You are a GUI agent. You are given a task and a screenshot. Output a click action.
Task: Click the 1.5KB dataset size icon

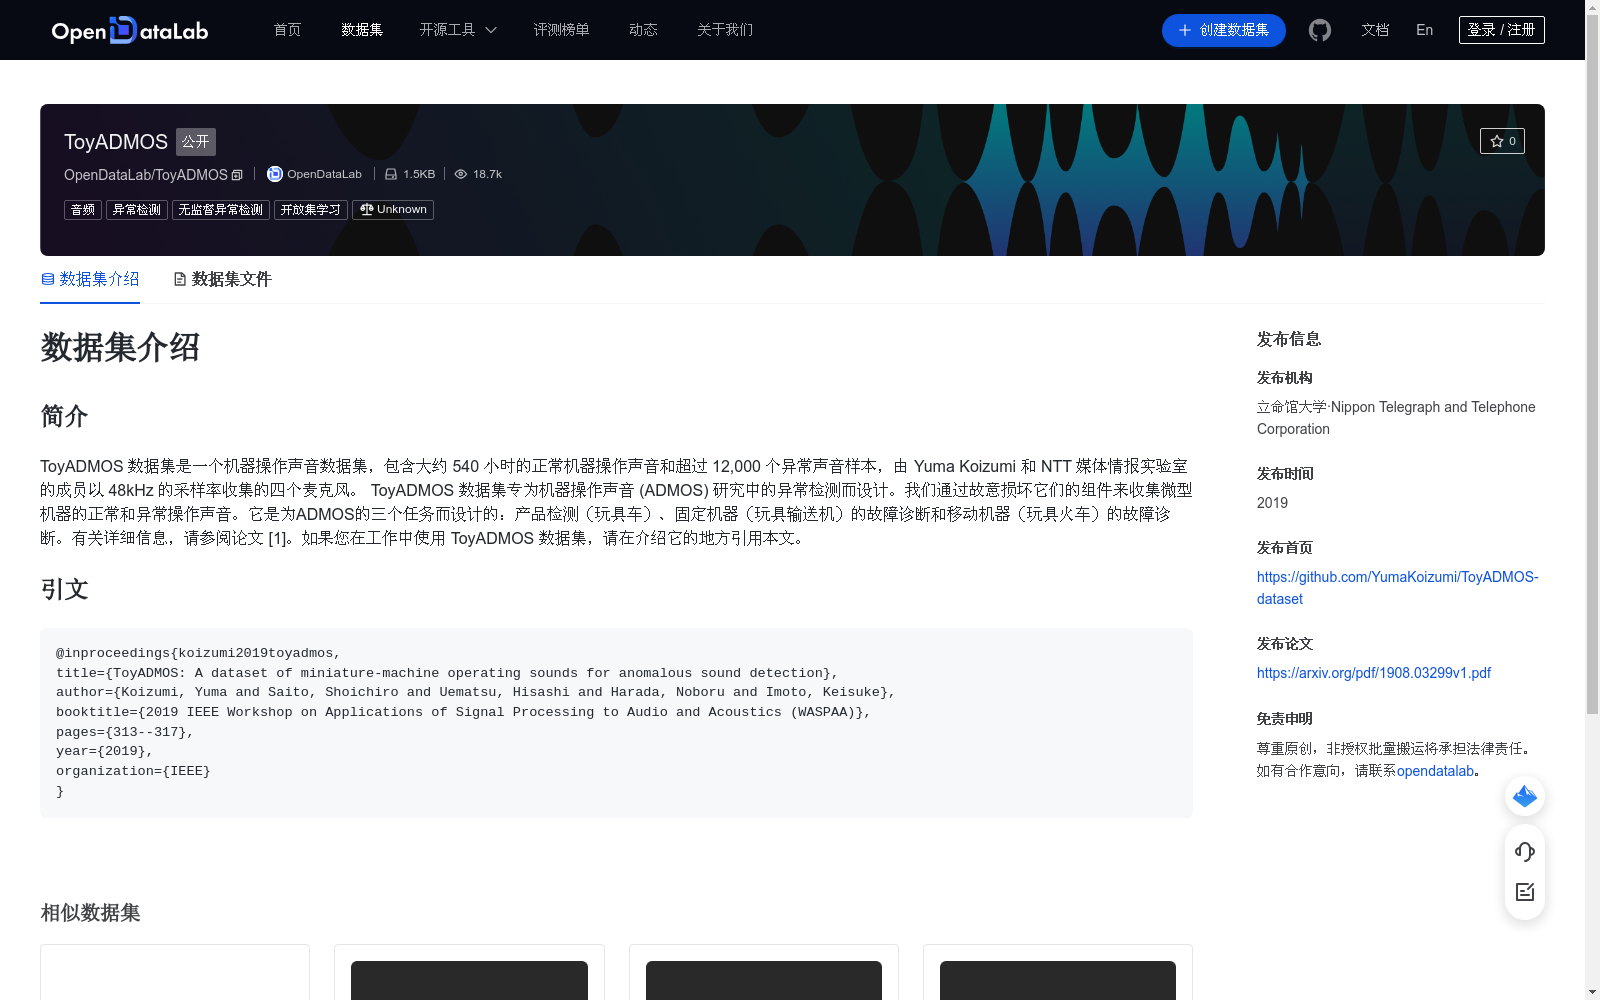coord(391,174)
